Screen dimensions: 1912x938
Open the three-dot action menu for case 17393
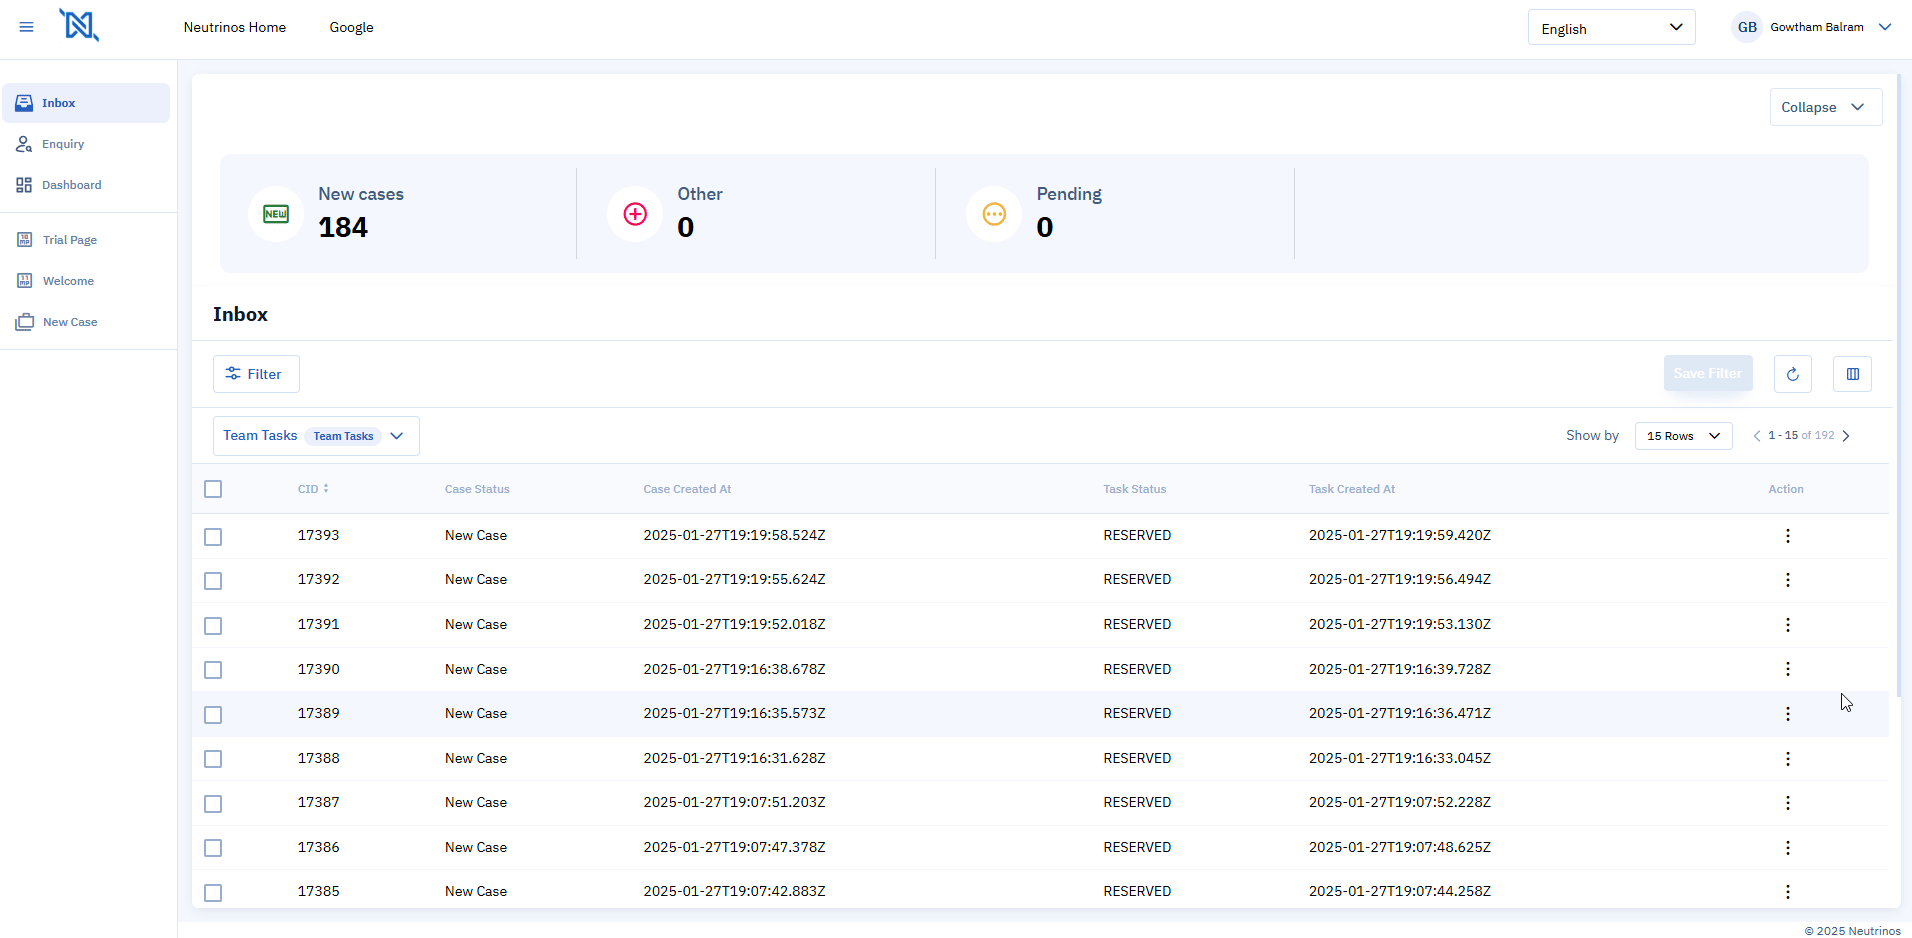(x=1787, y=536)
